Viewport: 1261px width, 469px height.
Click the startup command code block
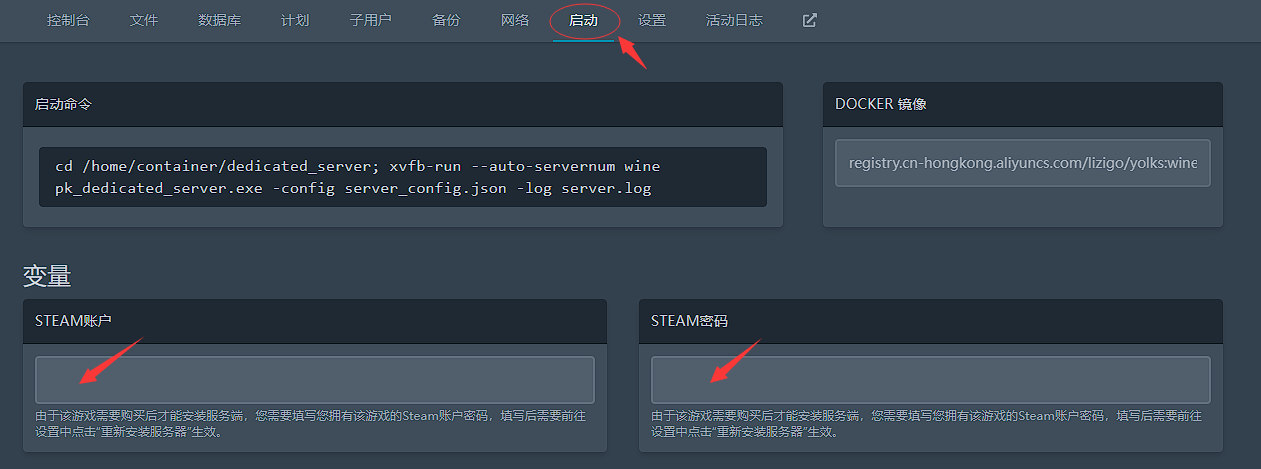[403, 177]
